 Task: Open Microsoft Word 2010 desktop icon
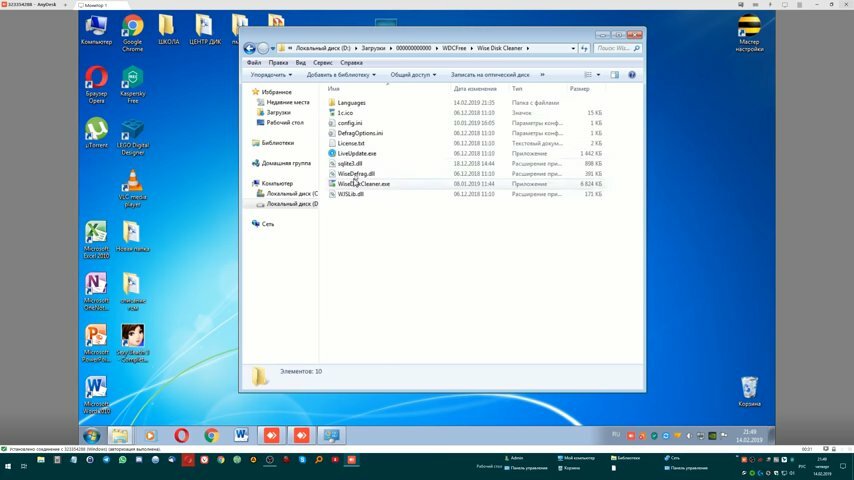(x=96, y=395)
